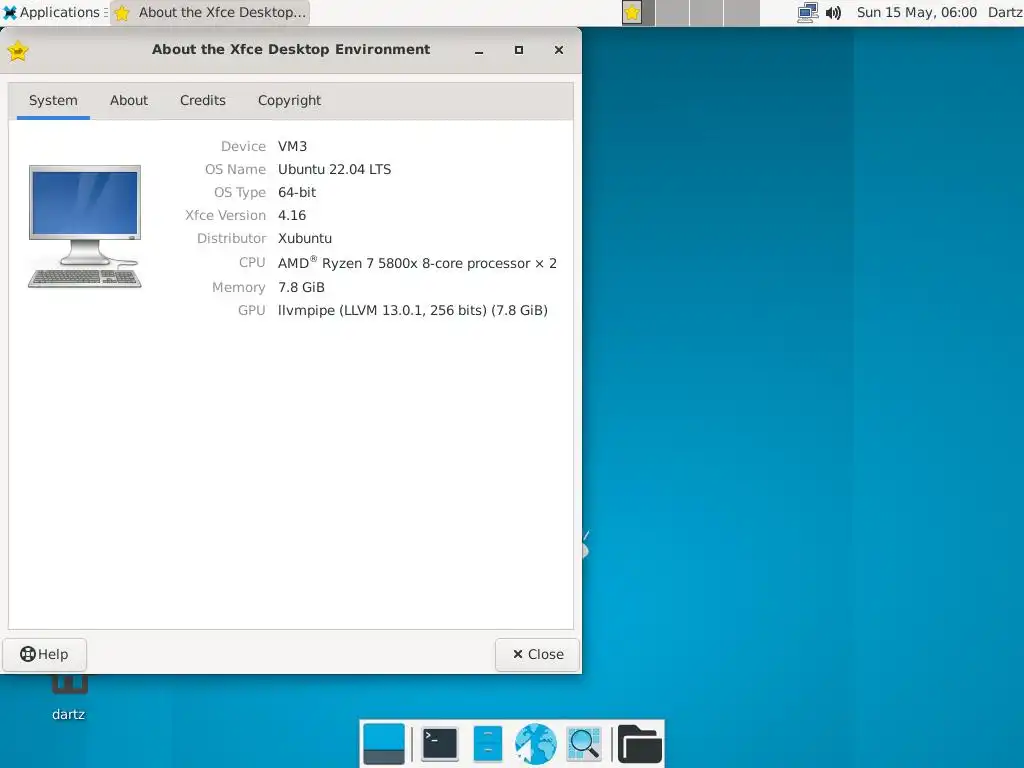This screenshot has width=1024, height=768.
Task: Click the Help button
Action: coord(44,654)
